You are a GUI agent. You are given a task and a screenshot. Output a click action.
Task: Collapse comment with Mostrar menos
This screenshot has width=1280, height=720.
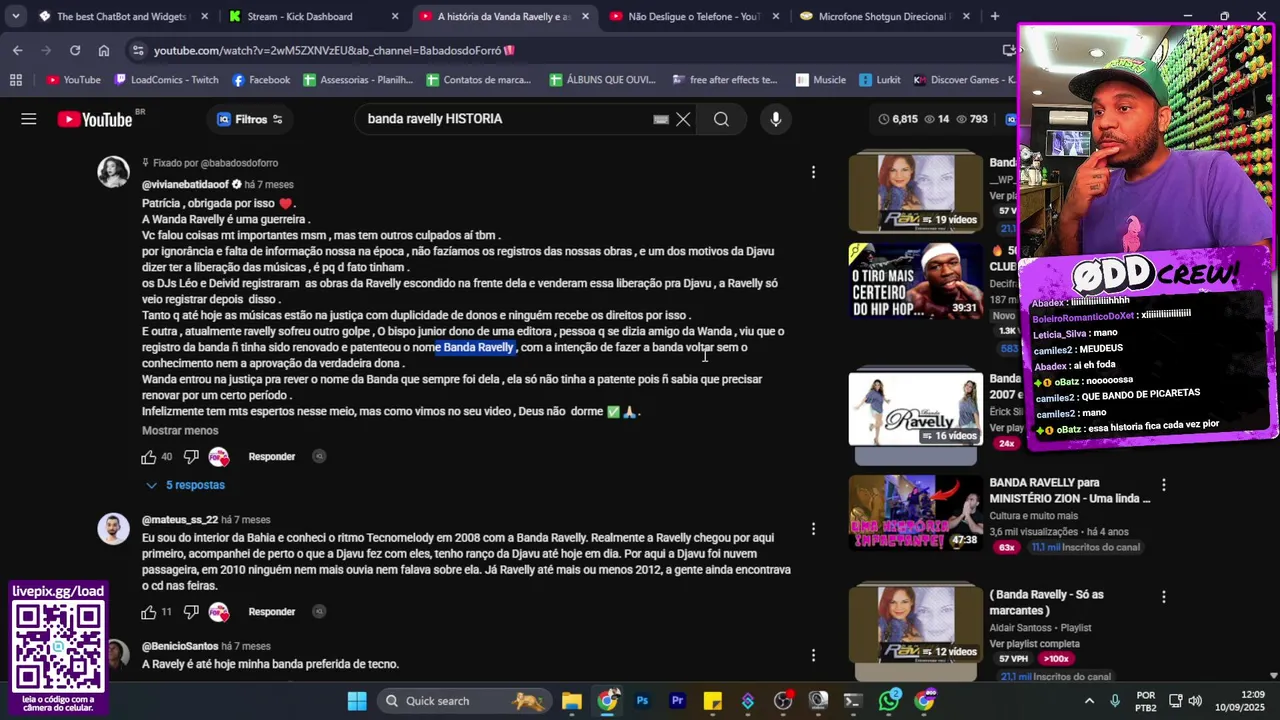[180, 431]
